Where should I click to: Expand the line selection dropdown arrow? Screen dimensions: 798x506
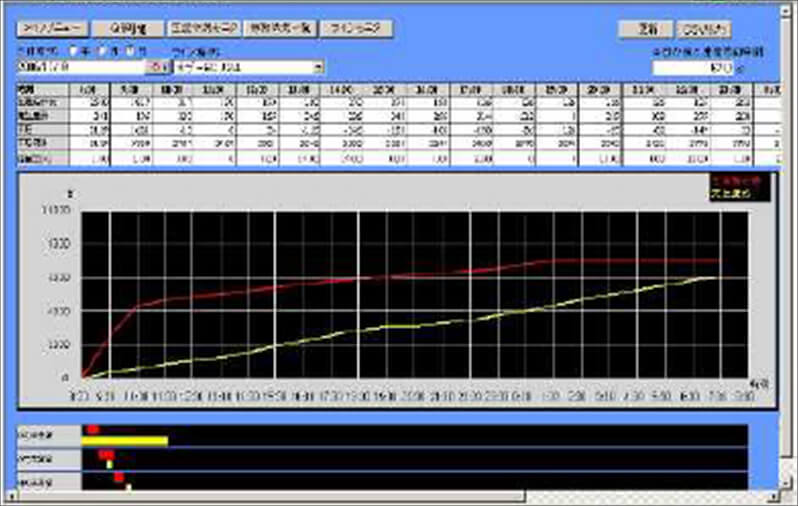[x=319, y=67]
